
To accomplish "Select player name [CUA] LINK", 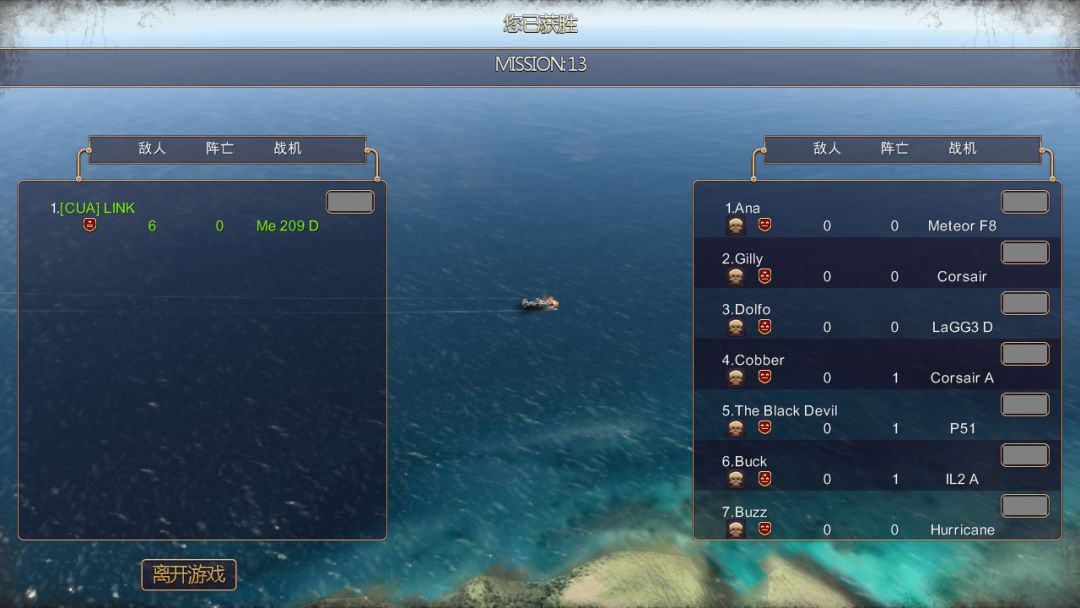I will coord(97,208).
